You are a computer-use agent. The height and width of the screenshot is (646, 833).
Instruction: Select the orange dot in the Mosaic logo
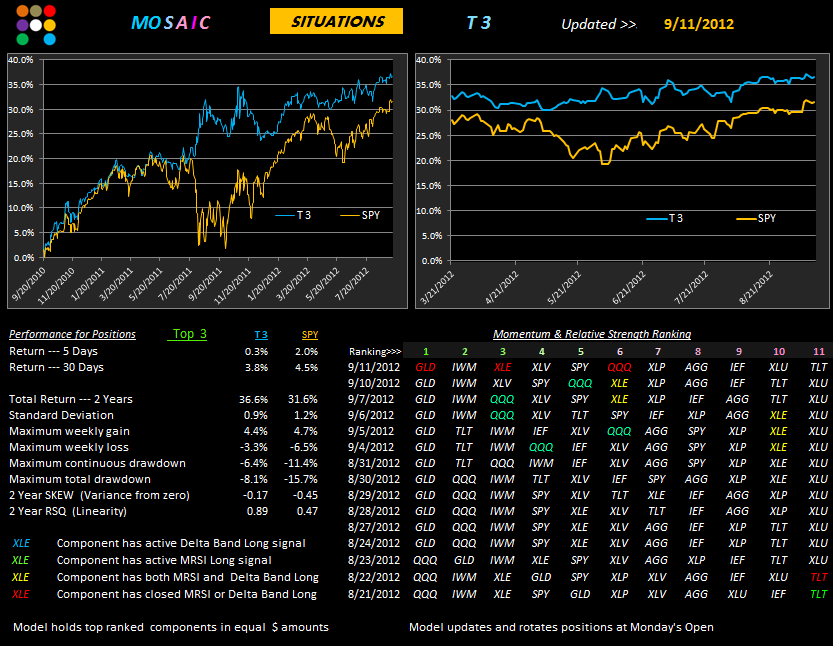pyautogui.click(x=22, y=11)
